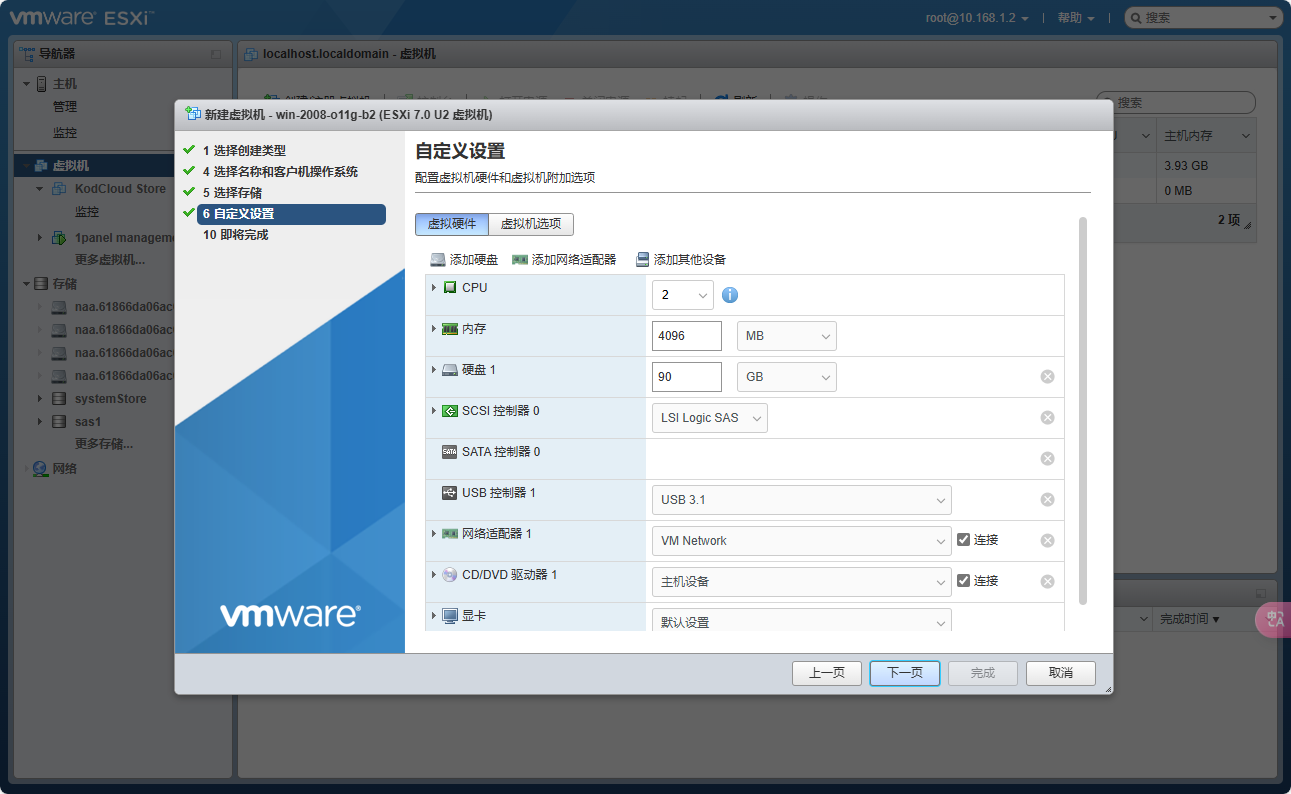Click the CD/DVD 驱动器 1 disc icon
This screenshot has width=1291, height=794.
click(x=450, y=575)
